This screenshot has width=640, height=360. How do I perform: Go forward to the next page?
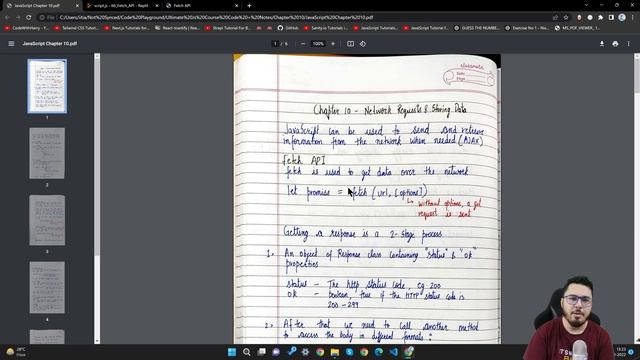pyautogui.click(x=18, y=18)
